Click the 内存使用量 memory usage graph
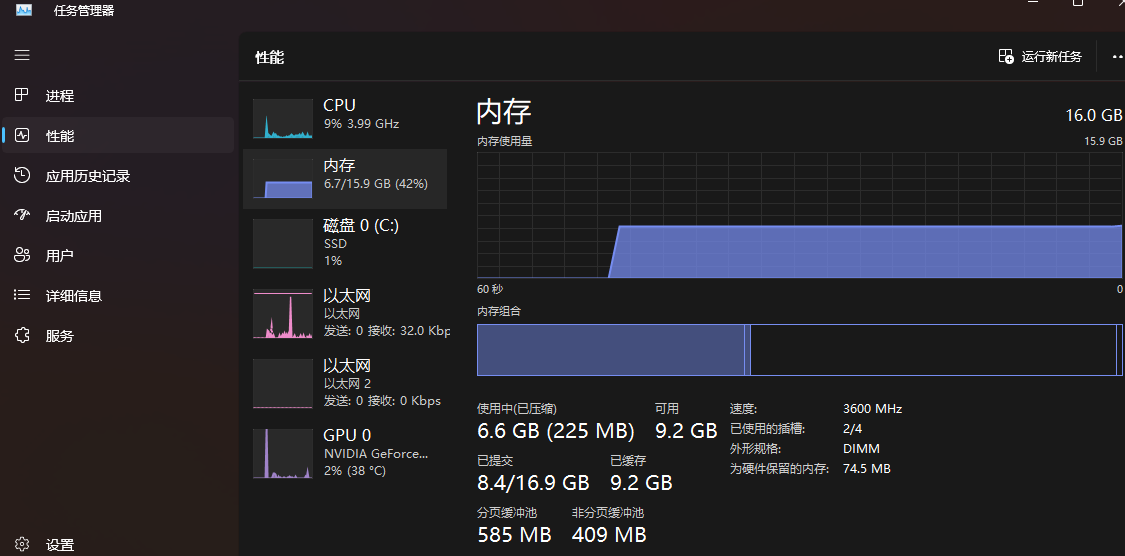 point(799,215)
